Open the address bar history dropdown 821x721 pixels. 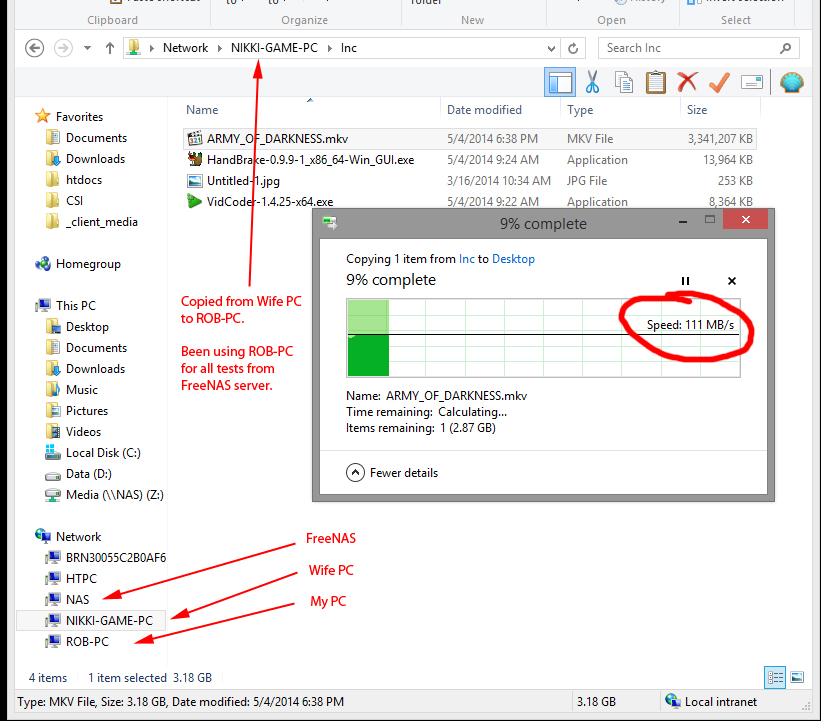551,49
